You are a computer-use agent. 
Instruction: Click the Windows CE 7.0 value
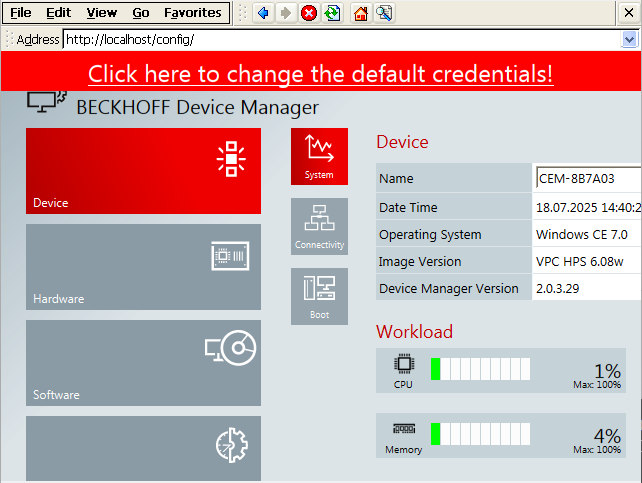[581, 235]
